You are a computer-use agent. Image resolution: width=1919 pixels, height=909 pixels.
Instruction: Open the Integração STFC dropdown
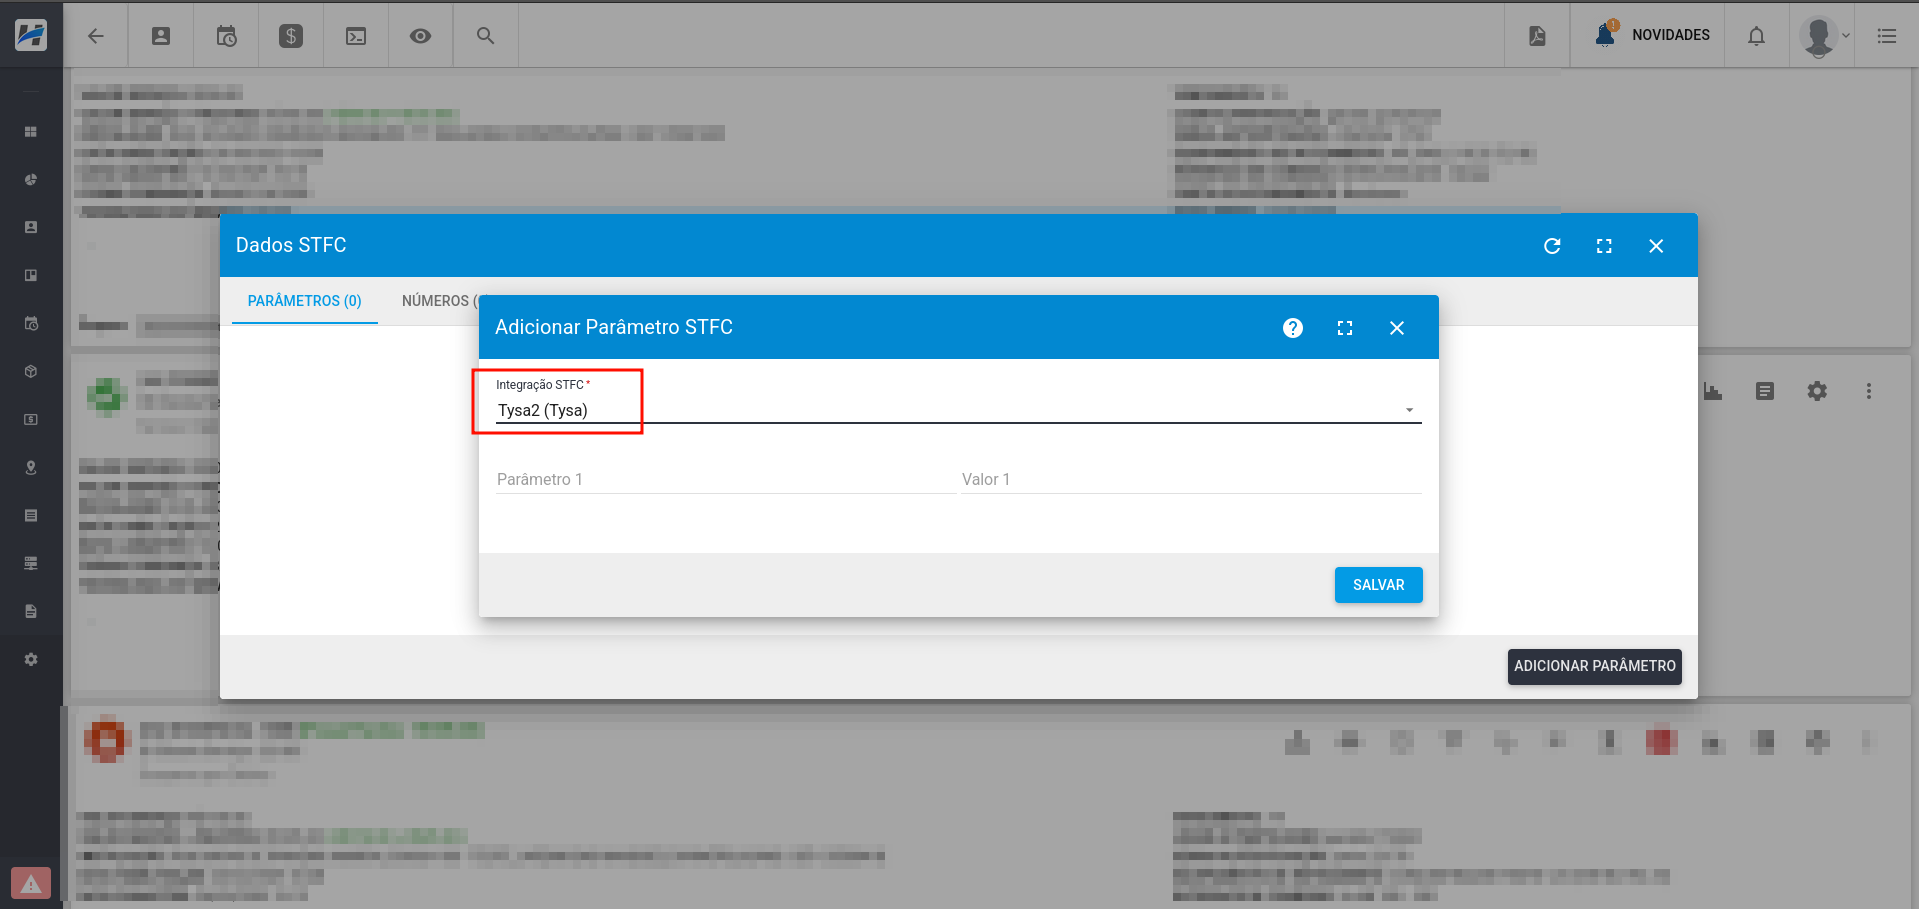pyautogui.click(x=957, y=410)
